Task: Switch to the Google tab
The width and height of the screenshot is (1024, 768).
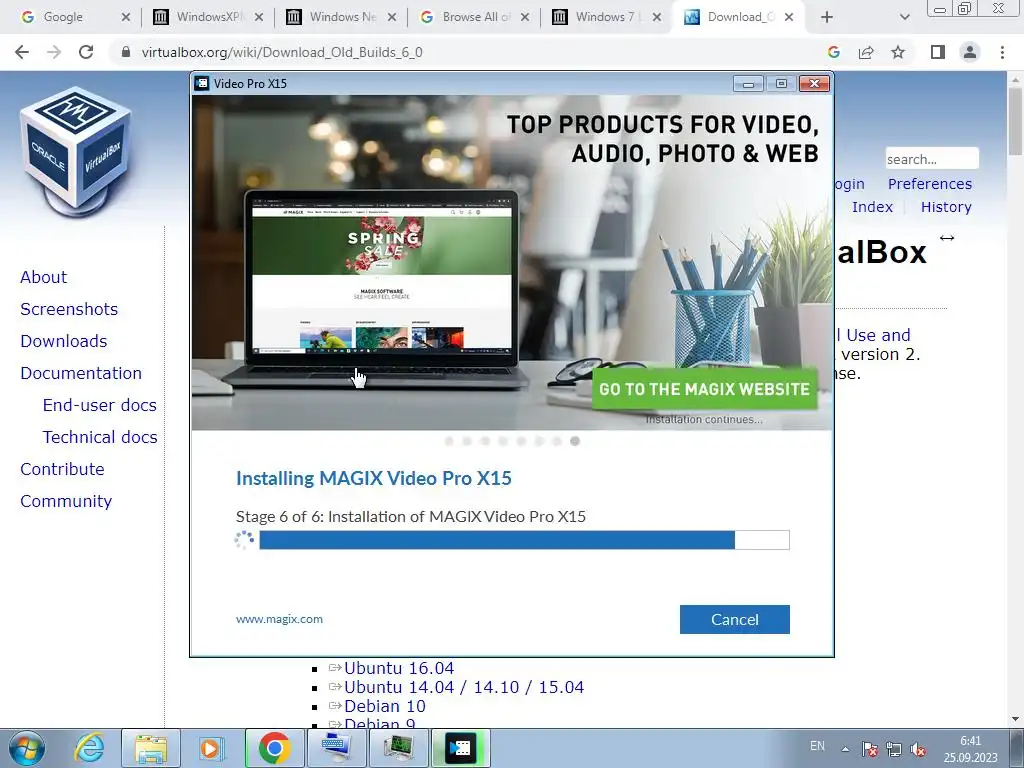Action: pyautogui.click(x=63, y=17)
